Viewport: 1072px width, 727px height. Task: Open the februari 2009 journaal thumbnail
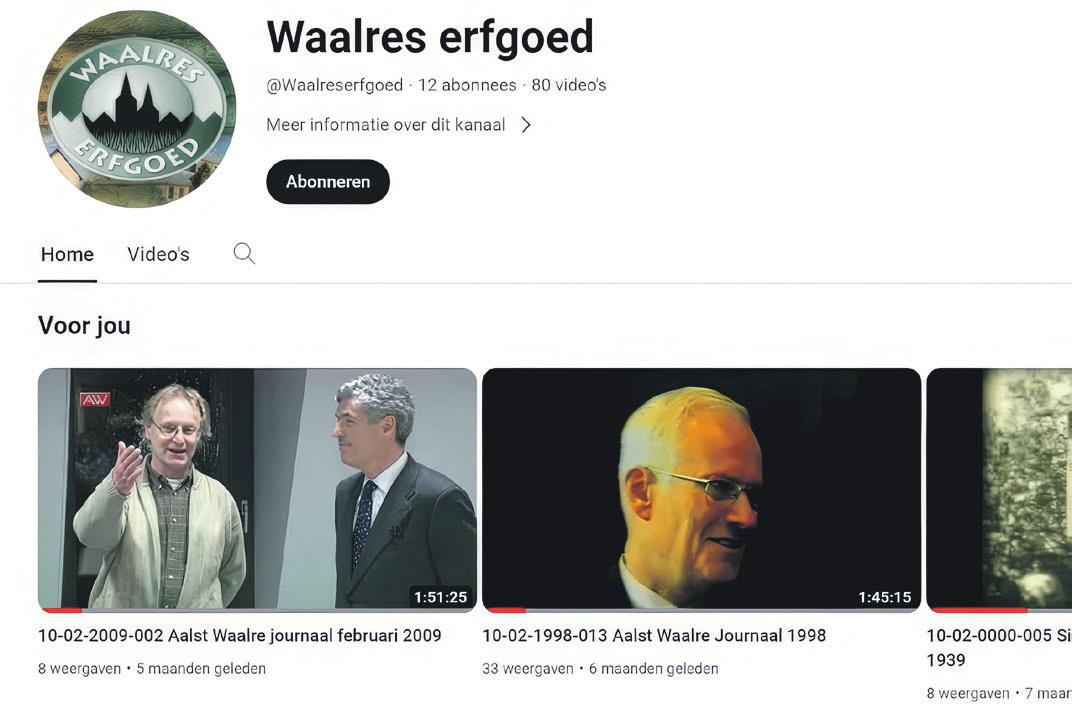point(257,489)
